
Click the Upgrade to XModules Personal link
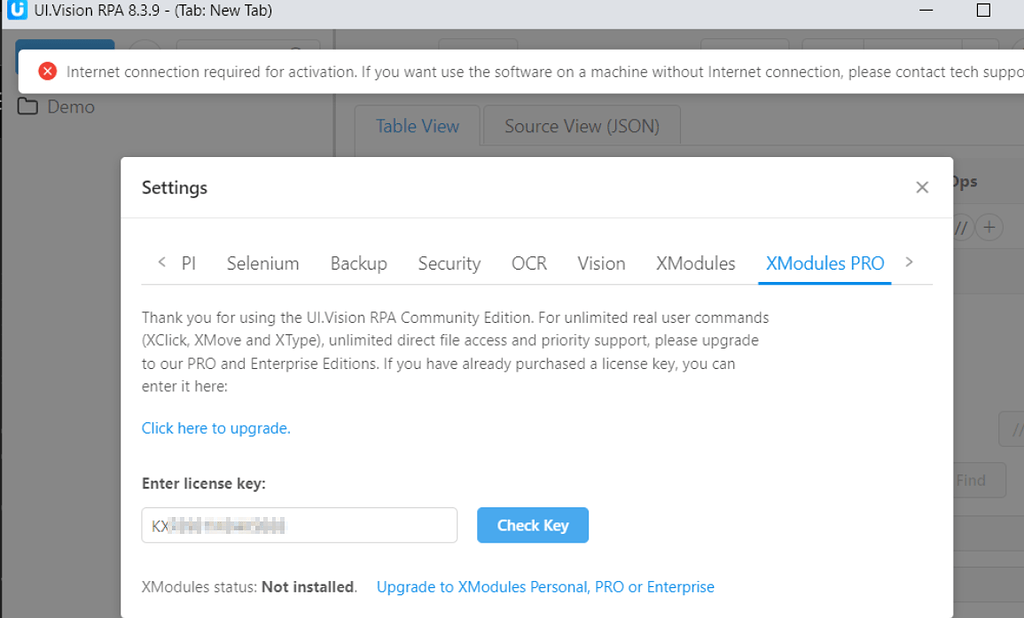coord(545,587)
